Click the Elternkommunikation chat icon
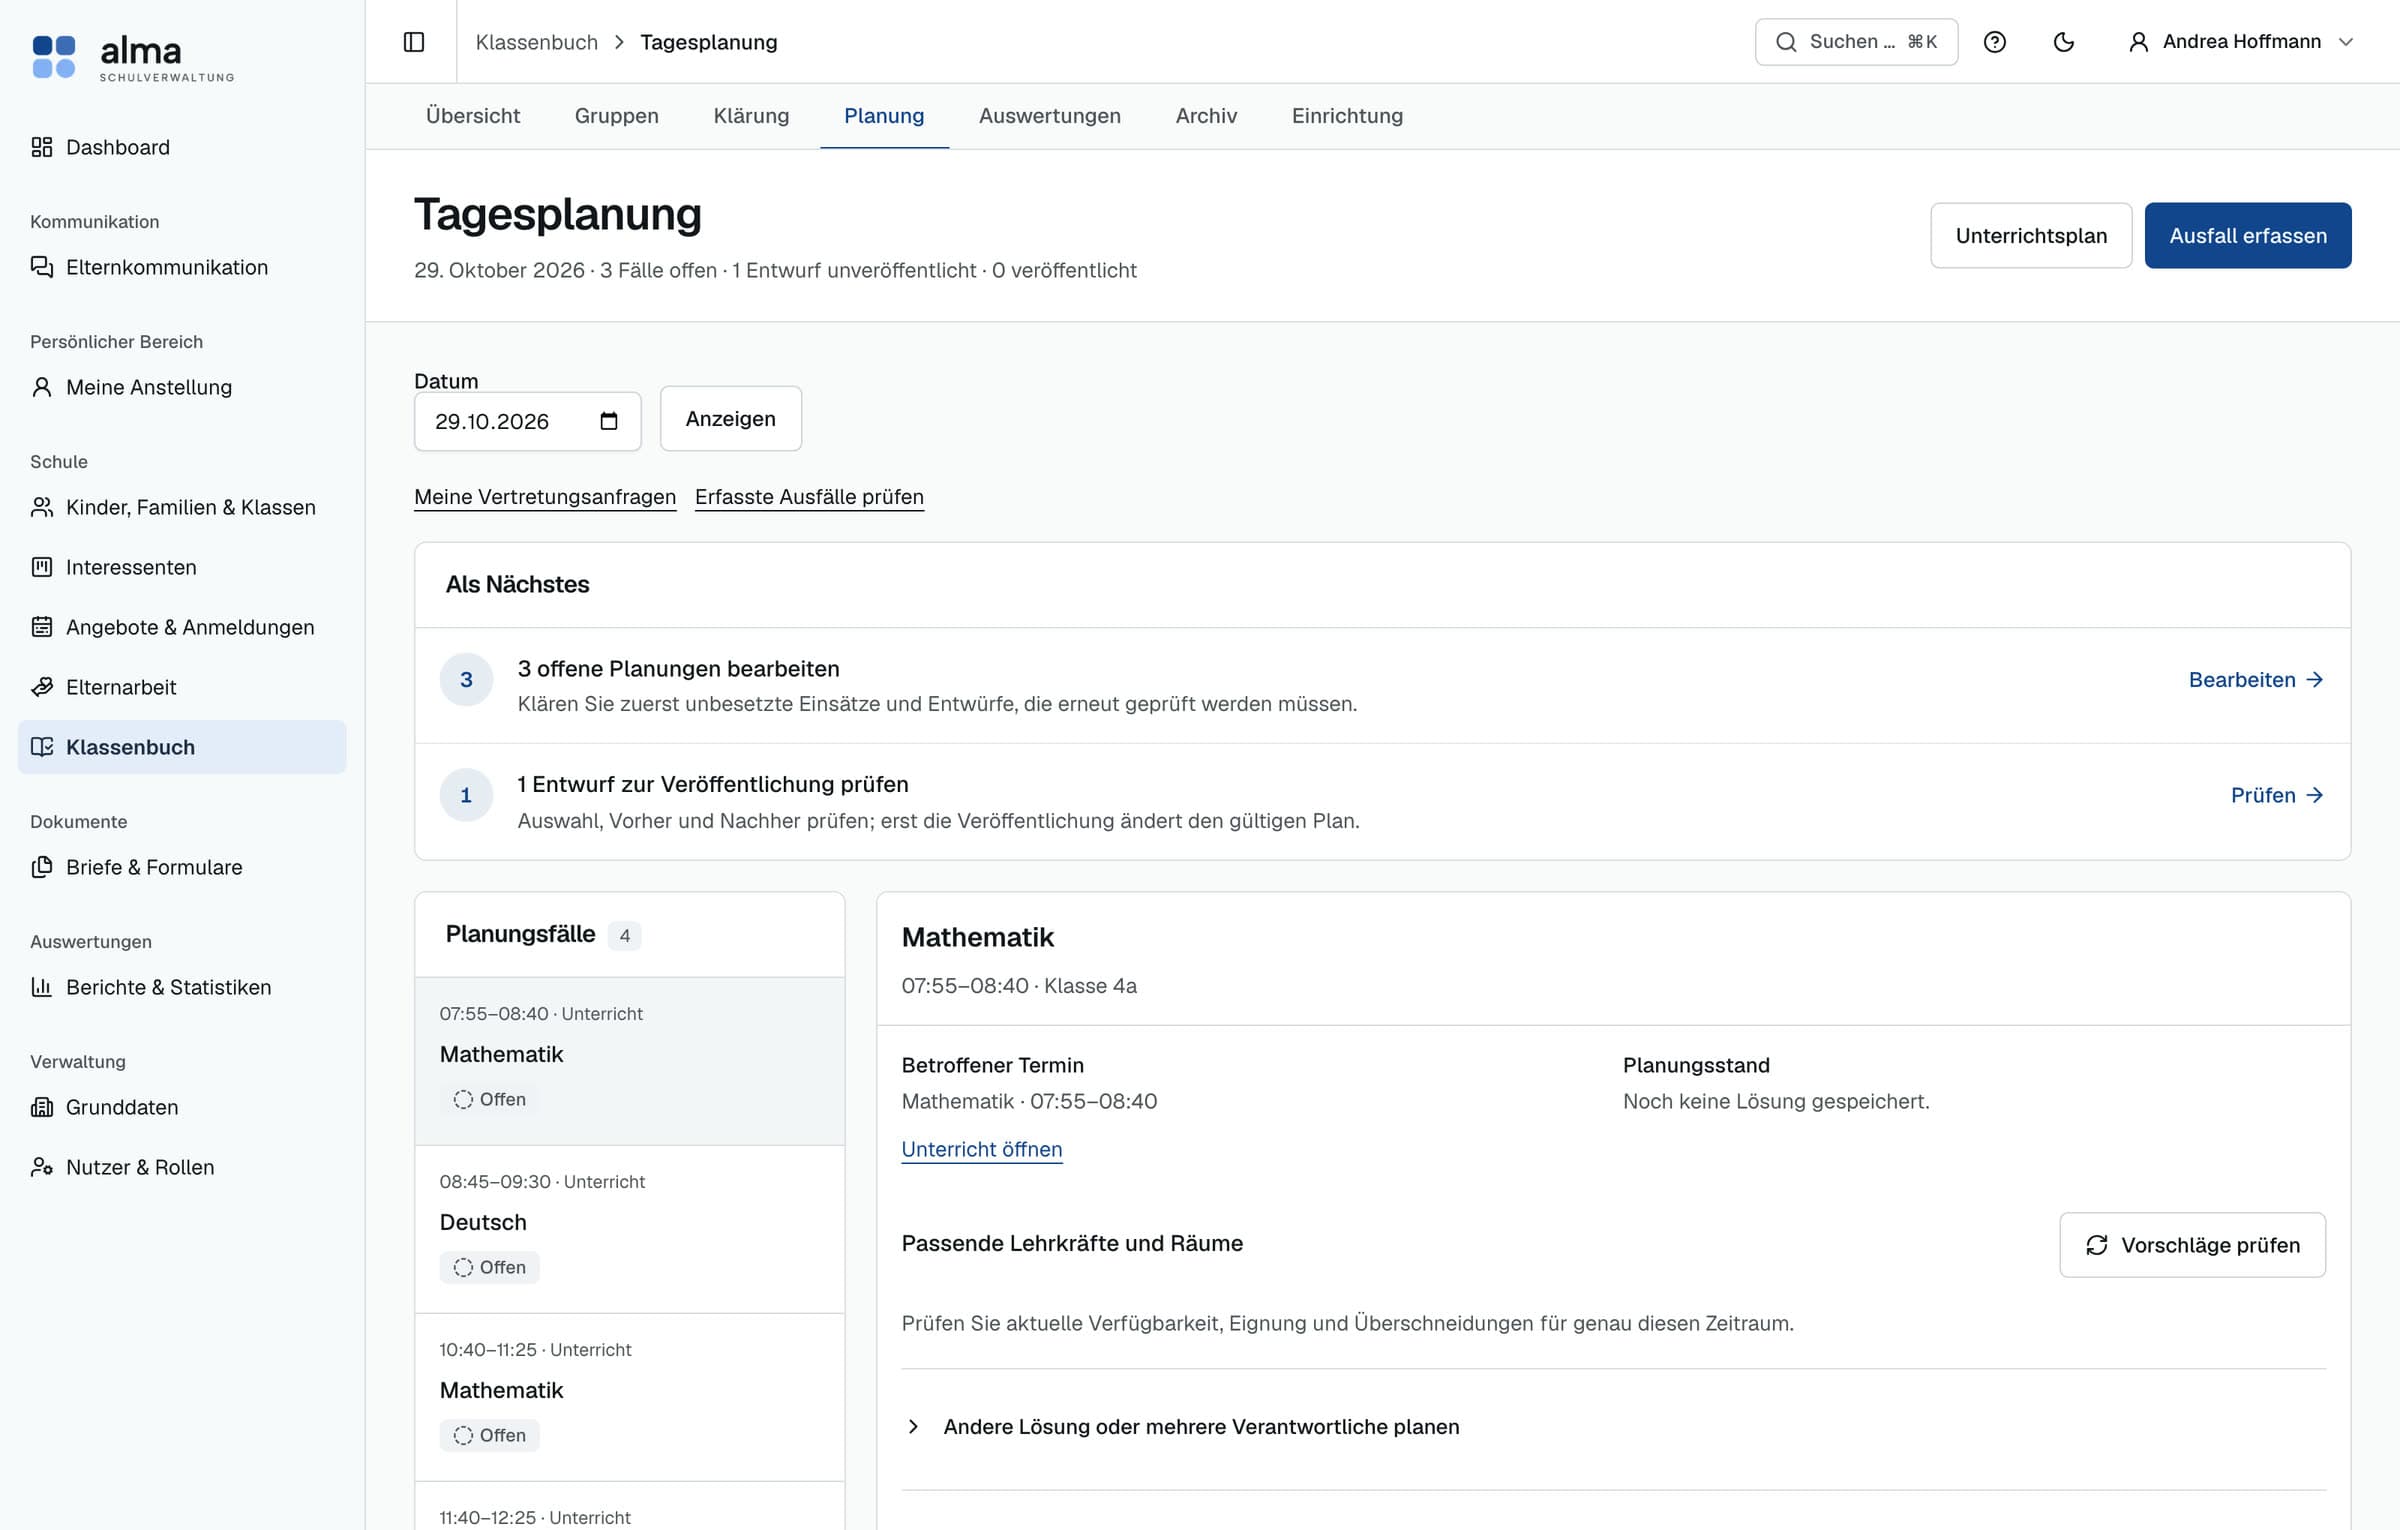The height and width of the screenshot is (1530, 2400). click(42, 267)
